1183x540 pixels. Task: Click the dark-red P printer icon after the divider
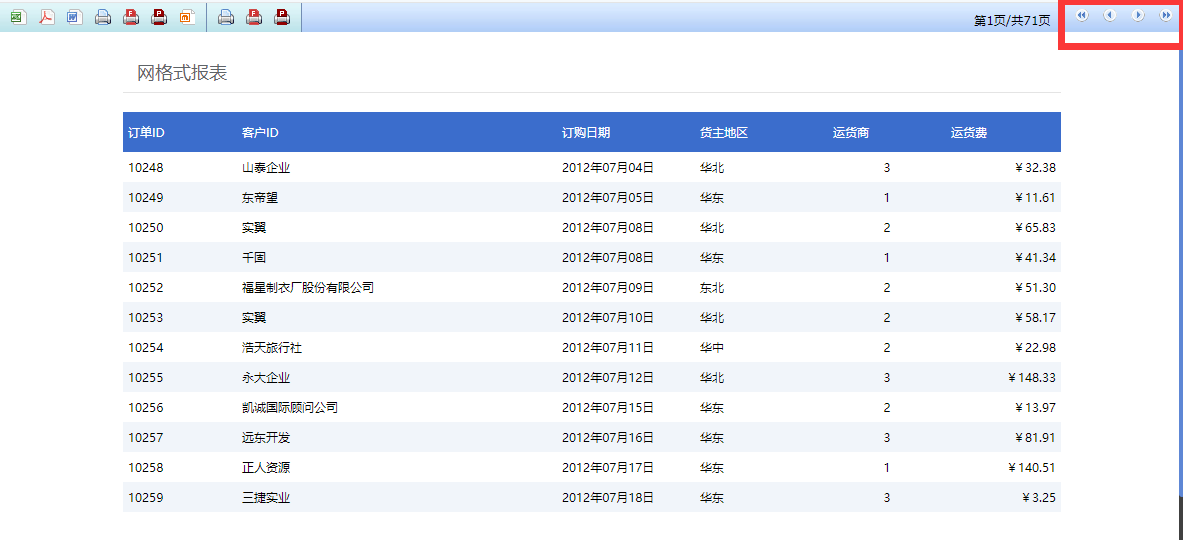click(282, 17)
